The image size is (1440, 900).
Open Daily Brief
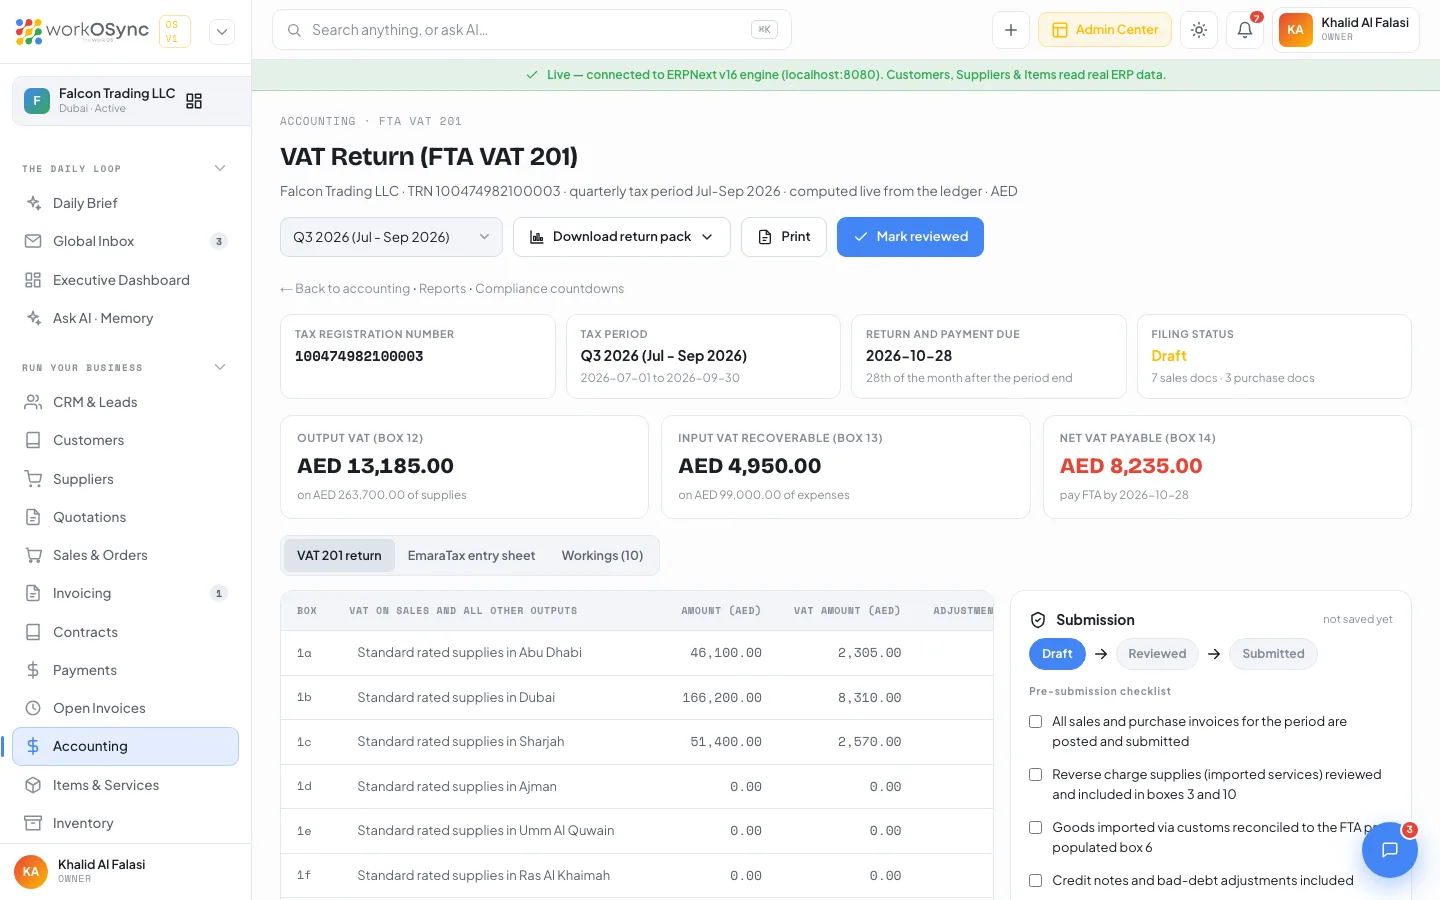pyautogui.click(x=125, y=203)
